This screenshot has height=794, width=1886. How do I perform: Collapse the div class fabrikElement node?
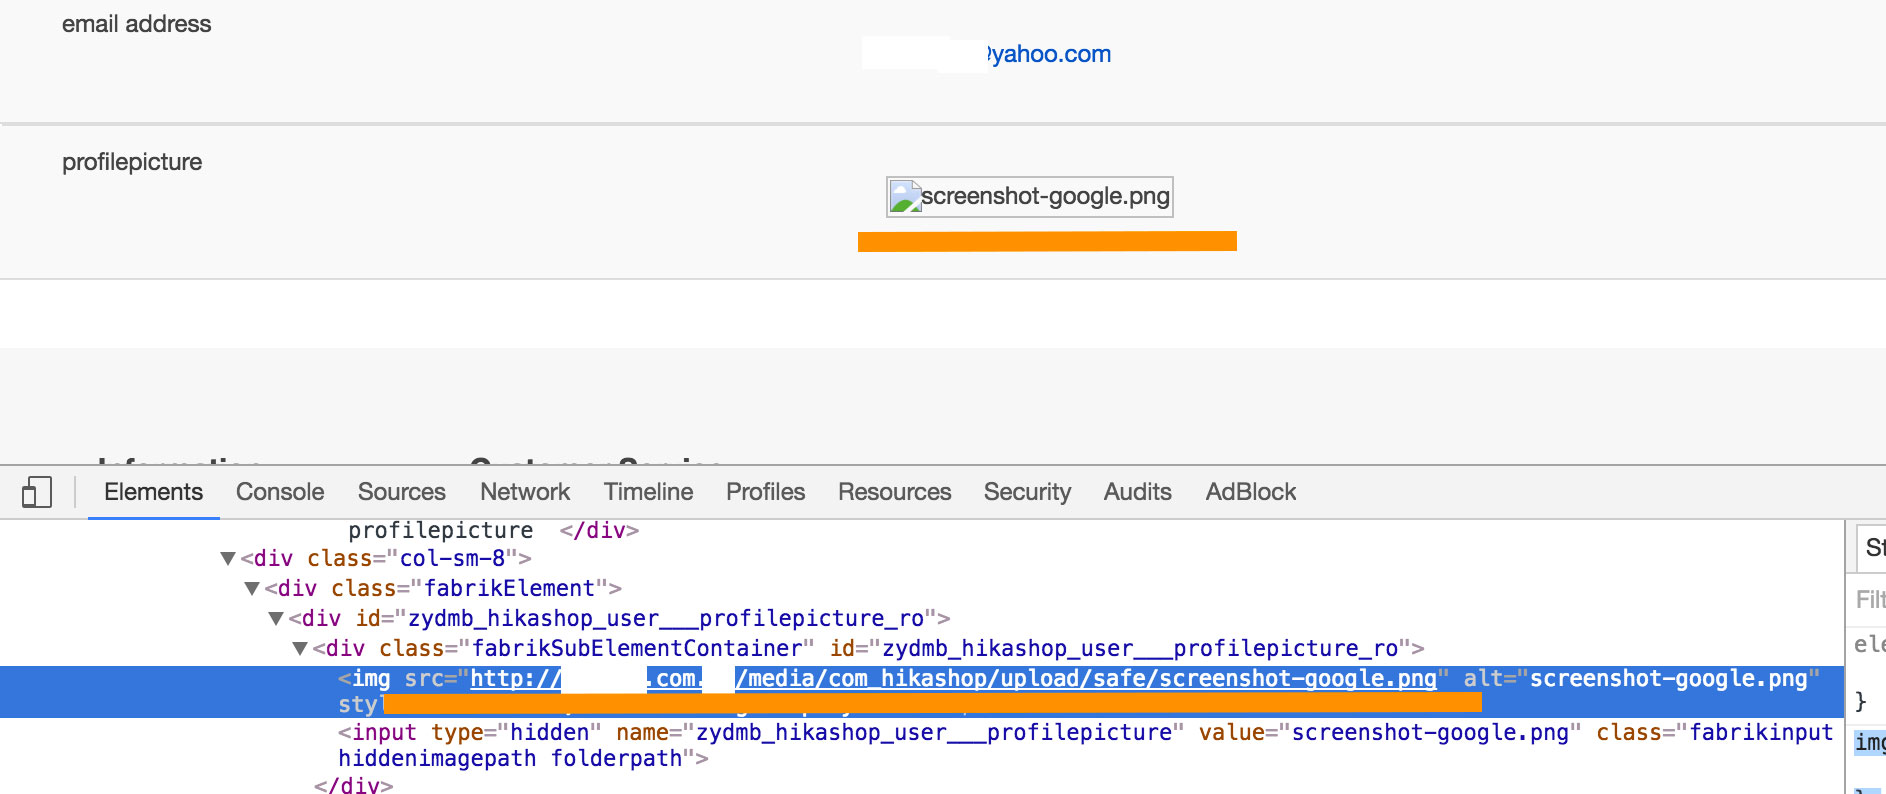coord(252,589)
